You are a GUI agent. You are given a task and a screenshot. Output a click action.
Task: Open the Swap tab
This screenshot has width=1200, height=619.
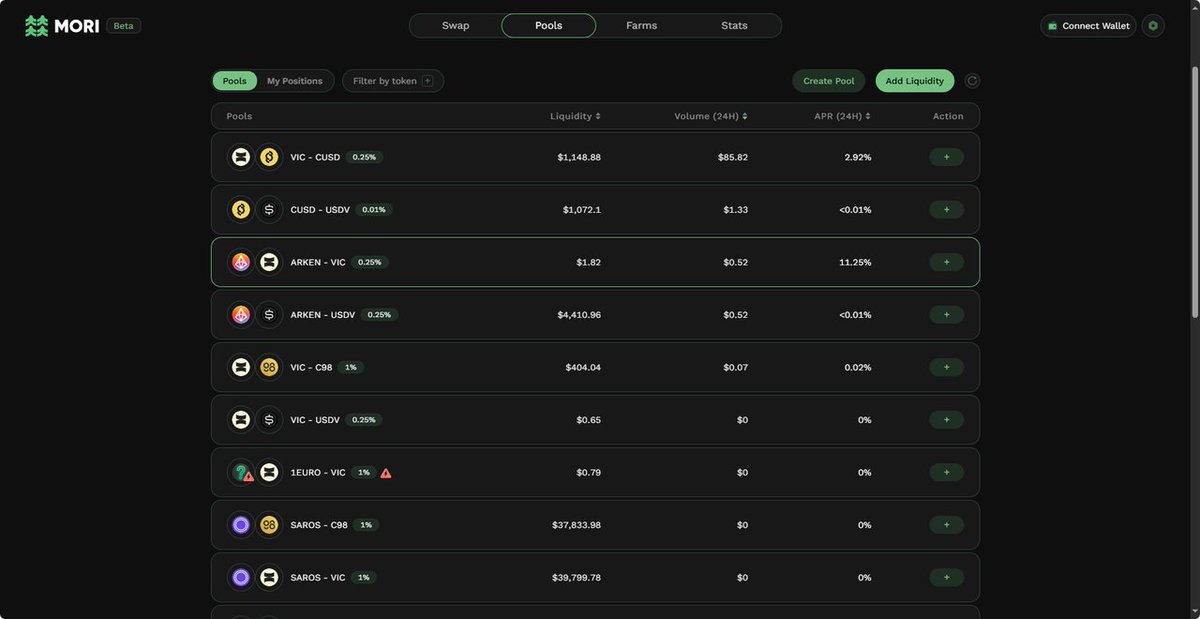coord(456,26)
